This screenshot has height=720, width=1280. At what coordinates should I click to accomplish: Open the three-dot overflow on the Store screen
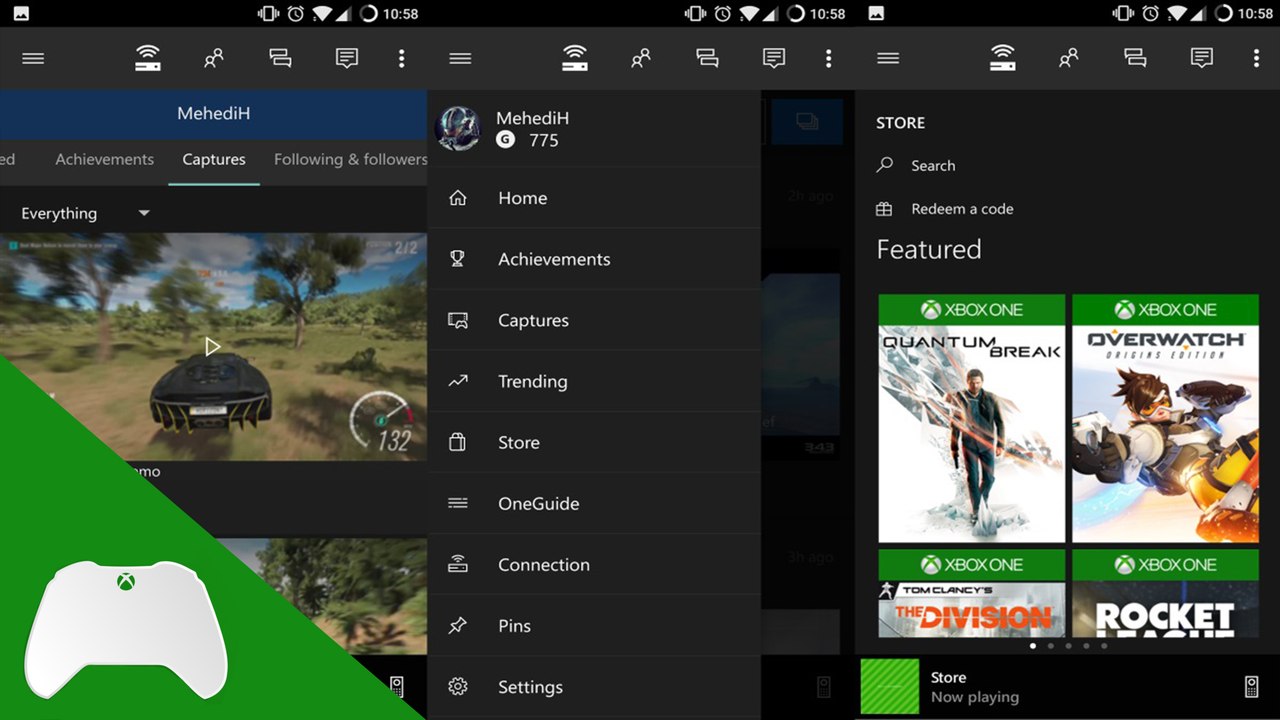[x=1256, y=58]
